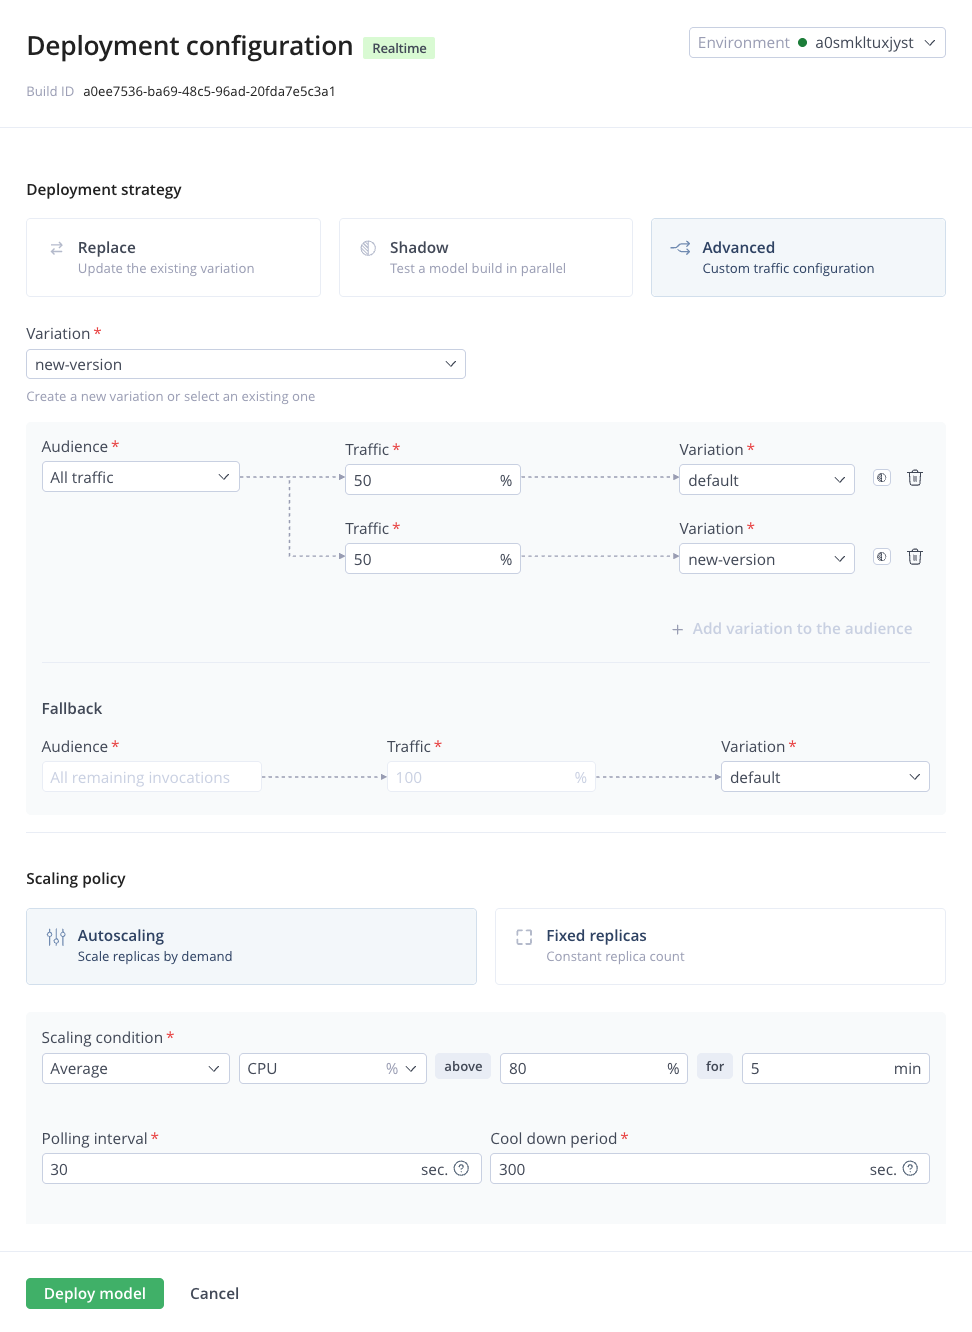Choose the Shadow deployment strategy

pyautogui.click(x=485, y=257)
